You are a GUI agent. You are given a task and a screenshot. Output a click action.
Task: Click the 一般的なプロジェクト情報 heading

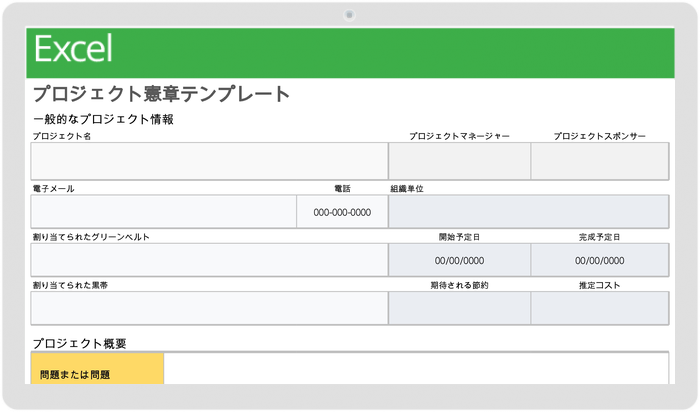[x=103, y=119]
